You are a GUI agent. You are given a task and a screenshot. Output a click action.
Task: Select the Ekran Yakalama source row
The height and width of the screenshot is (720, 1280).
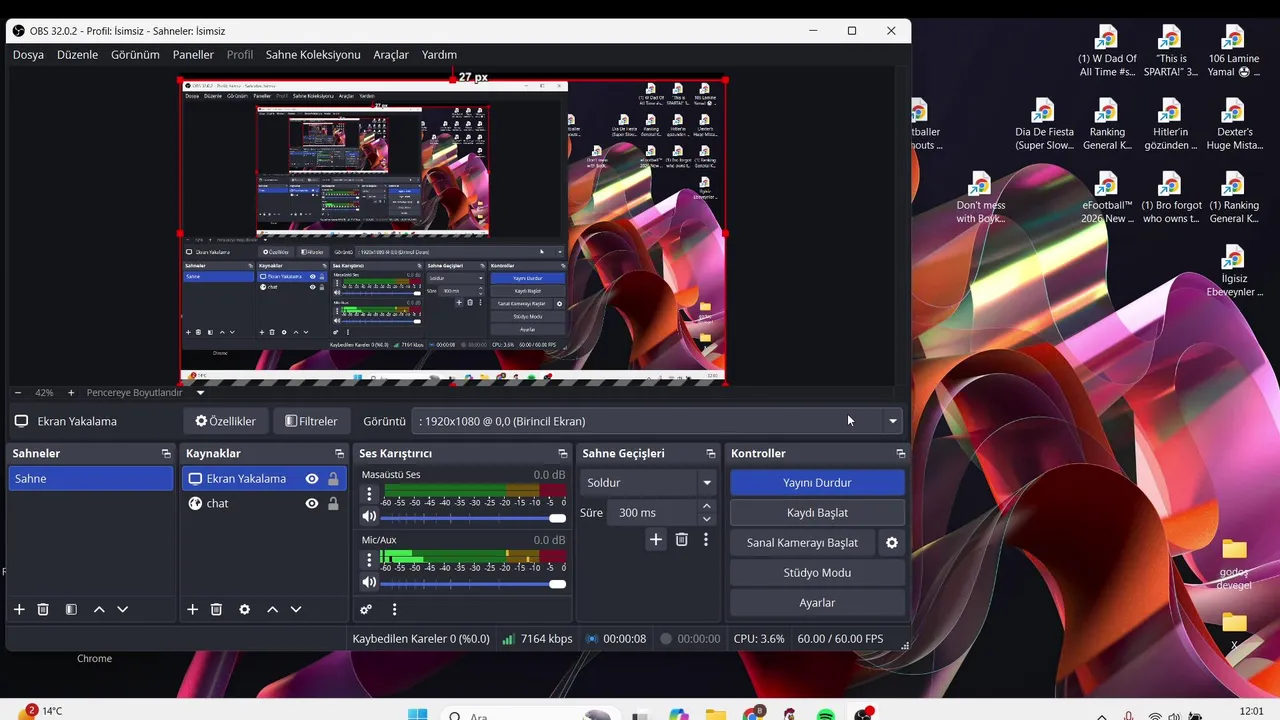[264, 479]
